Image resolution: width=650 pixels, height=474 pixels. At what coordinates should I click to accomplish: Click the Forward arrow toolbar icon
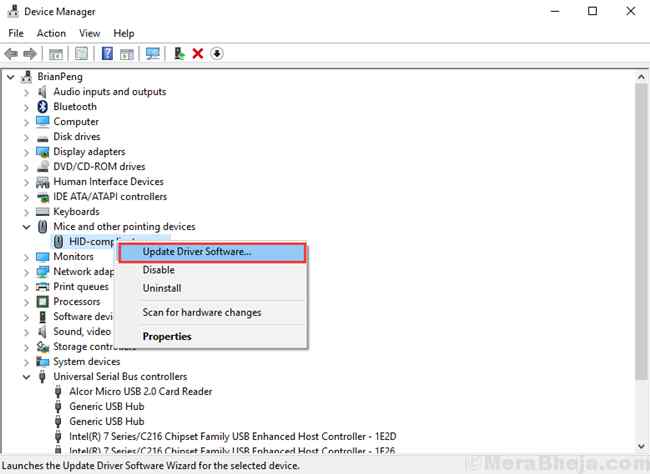point(30,53)
